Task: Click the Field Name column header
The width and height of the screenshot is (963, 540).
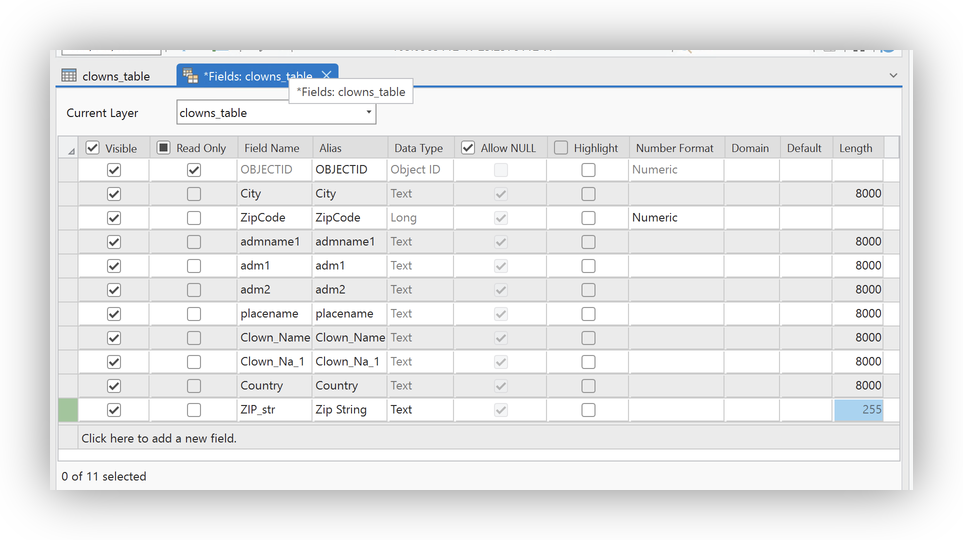Action: [x=272, y=148]
